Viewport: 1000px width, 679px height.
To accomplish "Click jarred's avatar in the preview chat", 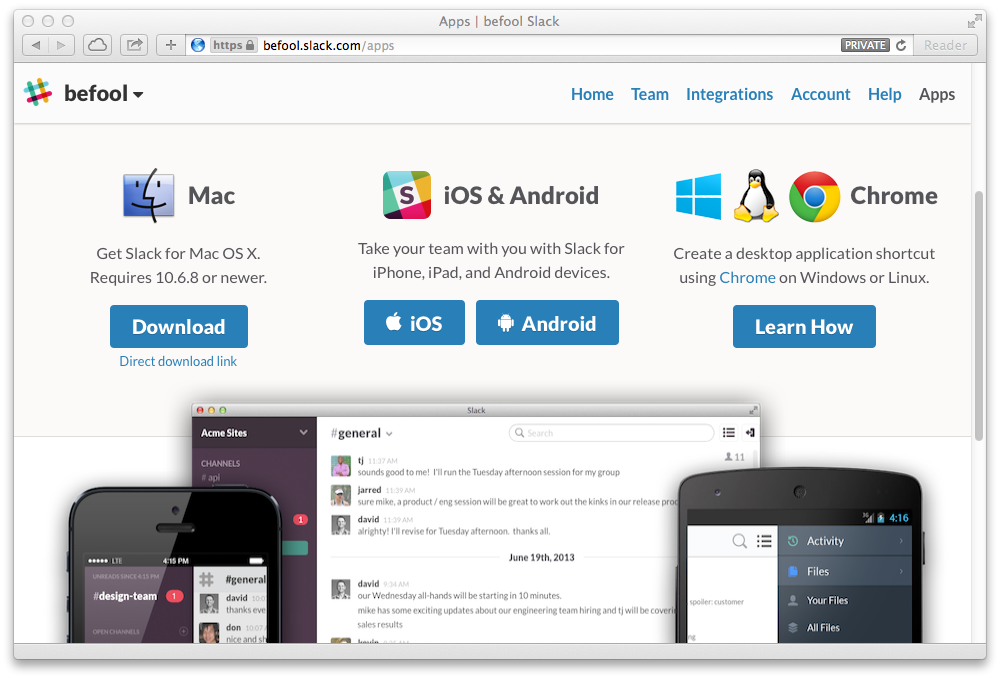I will 341,495.
